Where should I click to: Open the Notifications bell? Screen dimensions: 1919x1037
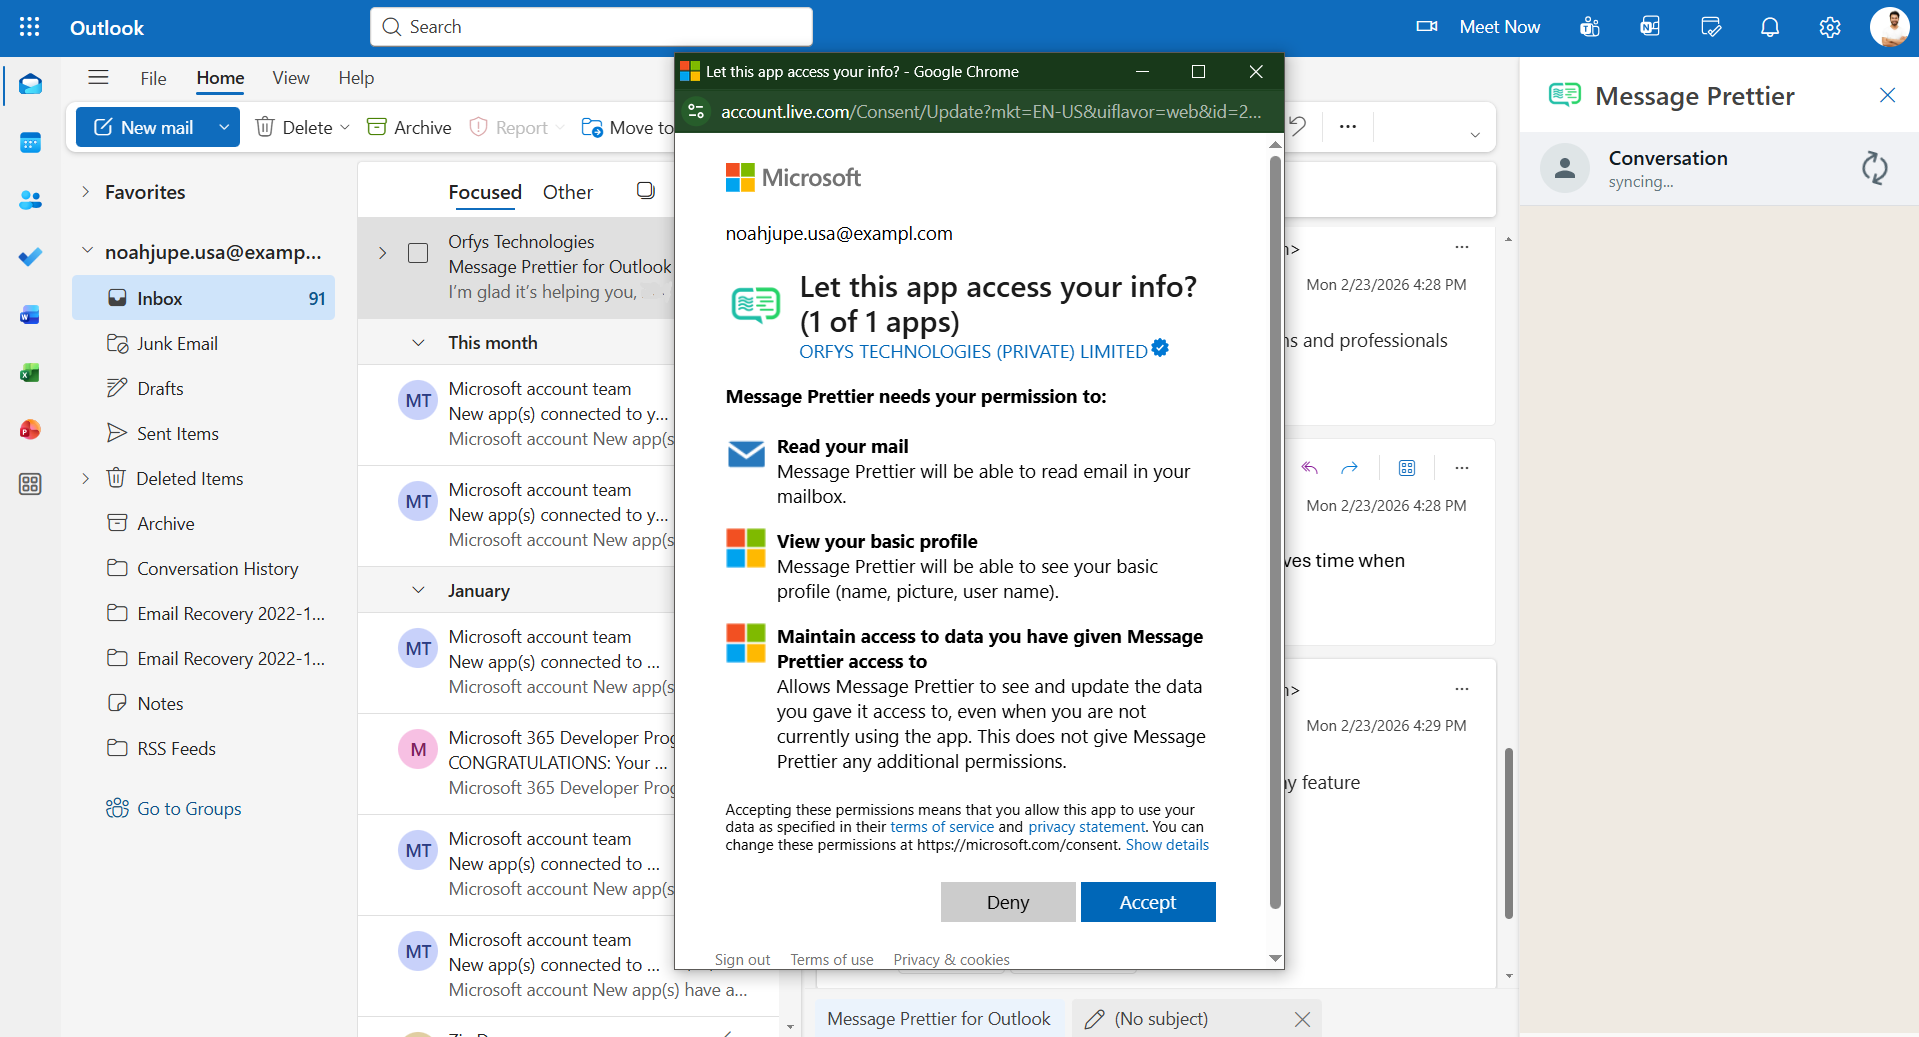pos(1769,27)
